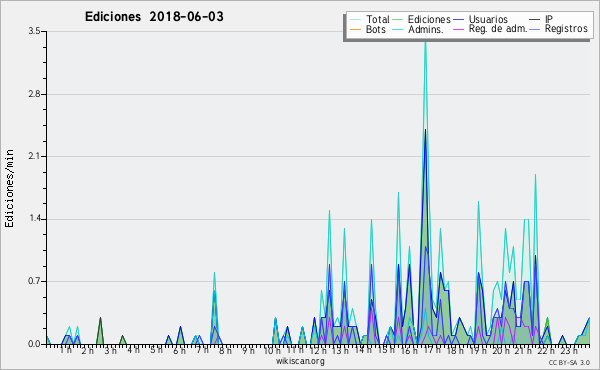Click the 1 h tick label on x-axis

click(x=66, y=350)
